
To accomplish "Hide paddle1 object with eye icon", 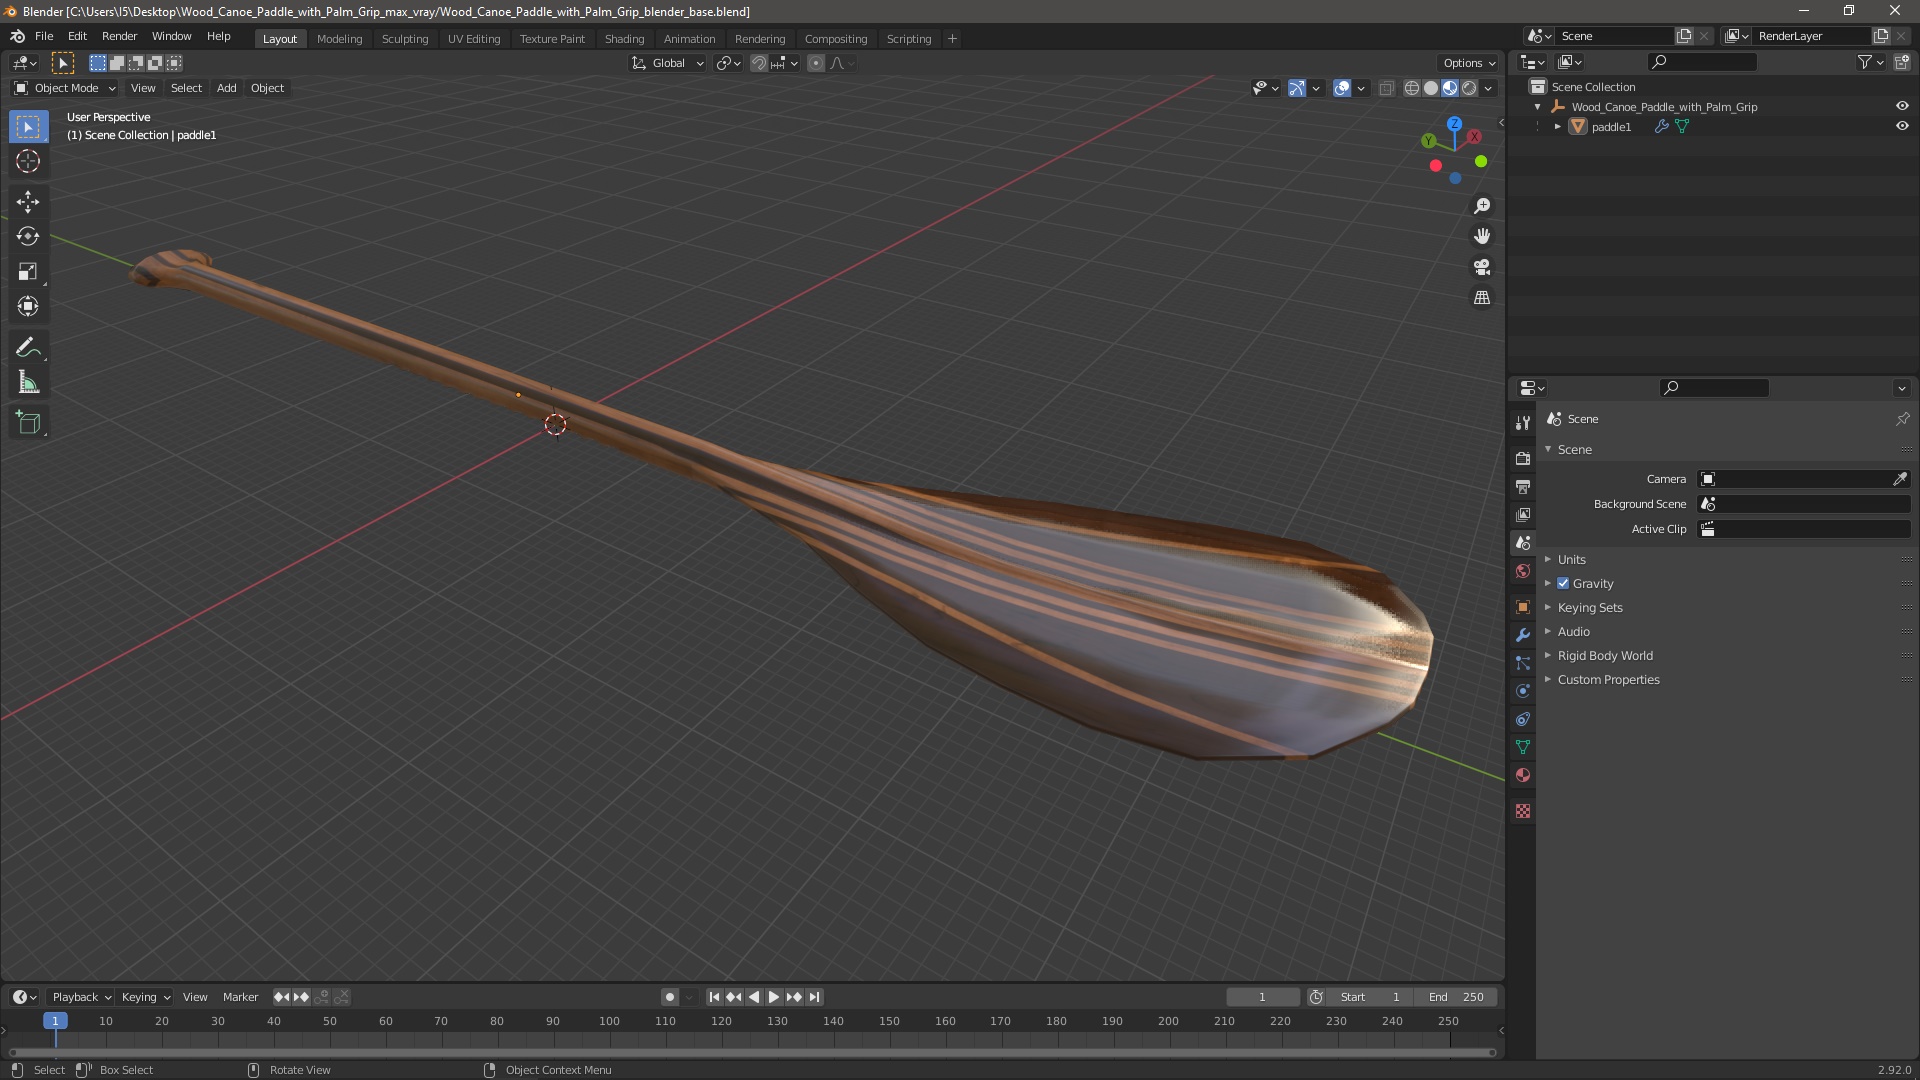I will coord(1902,126).
